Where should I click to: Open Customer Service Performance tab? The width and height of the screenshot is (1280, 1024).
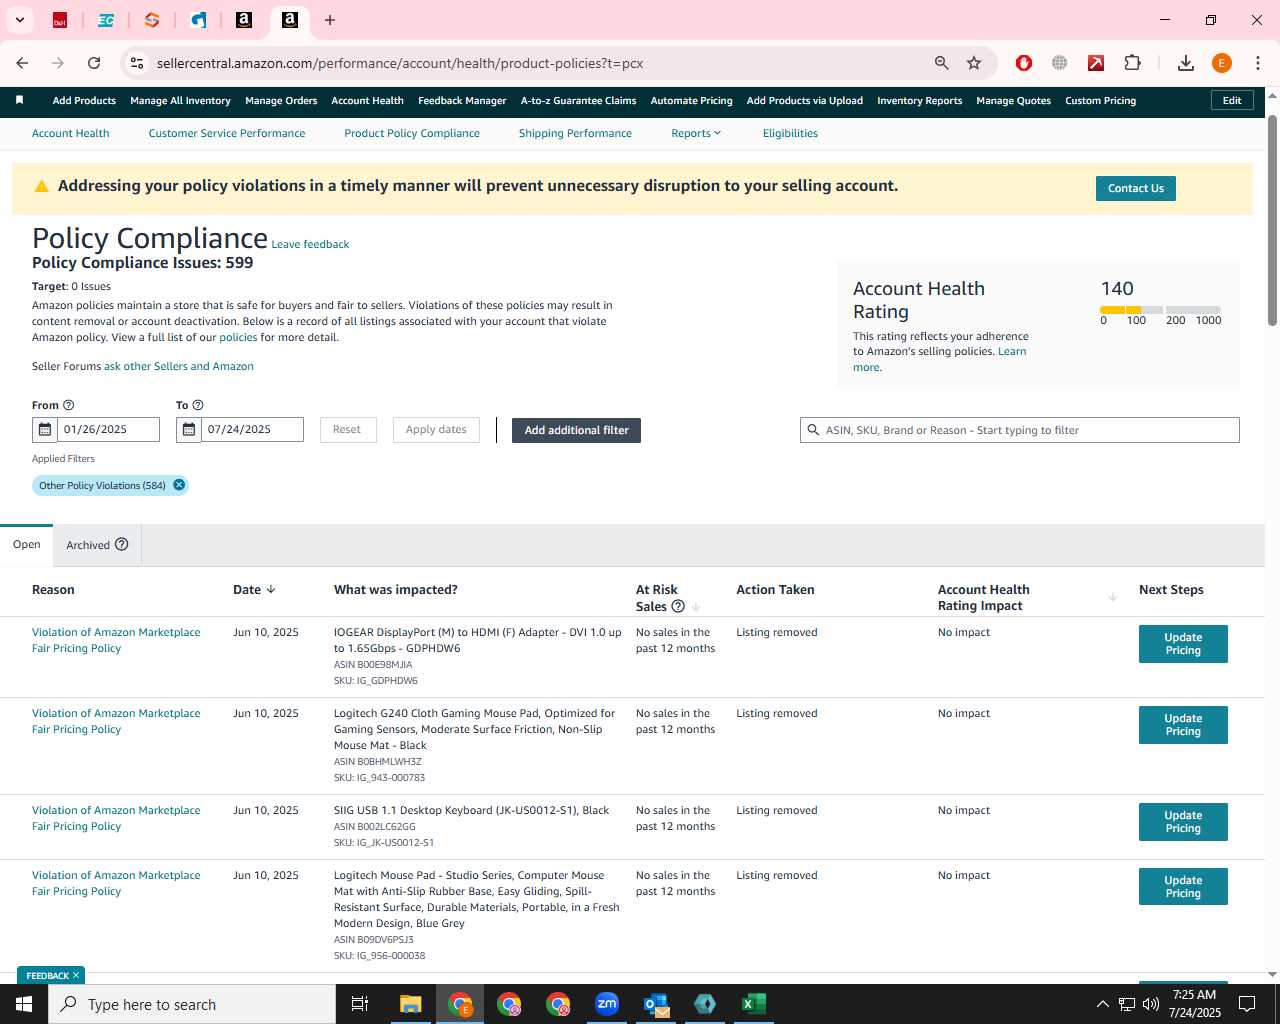[227, 133]
